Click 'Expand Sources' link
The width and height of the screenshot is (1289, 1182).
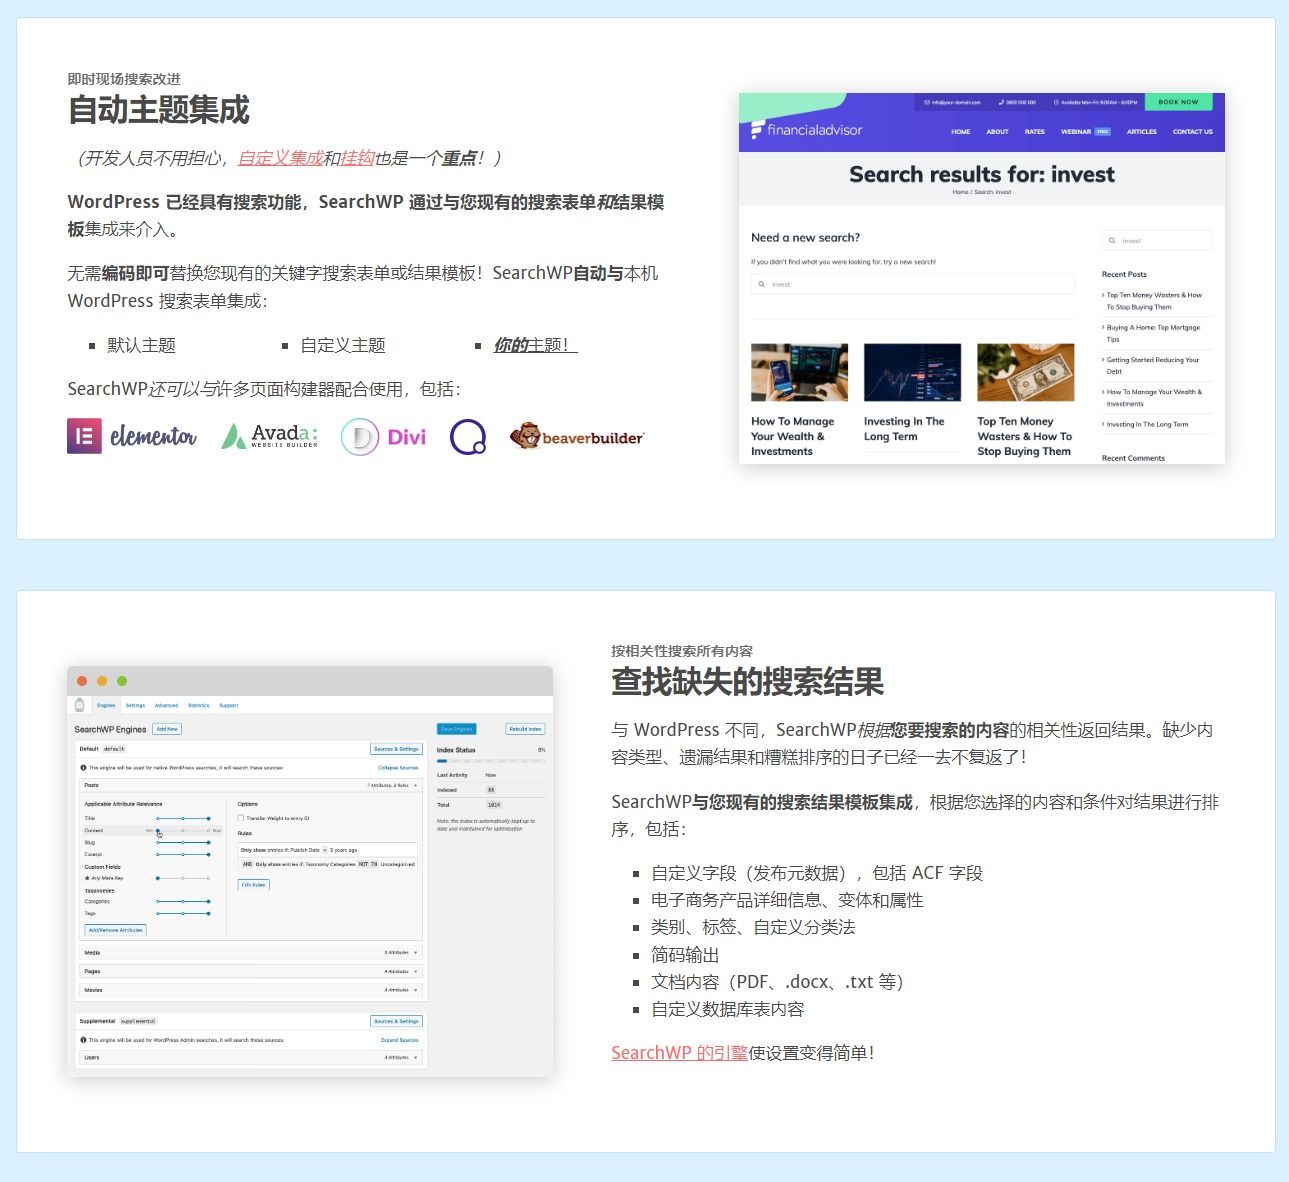point(400,1040)
